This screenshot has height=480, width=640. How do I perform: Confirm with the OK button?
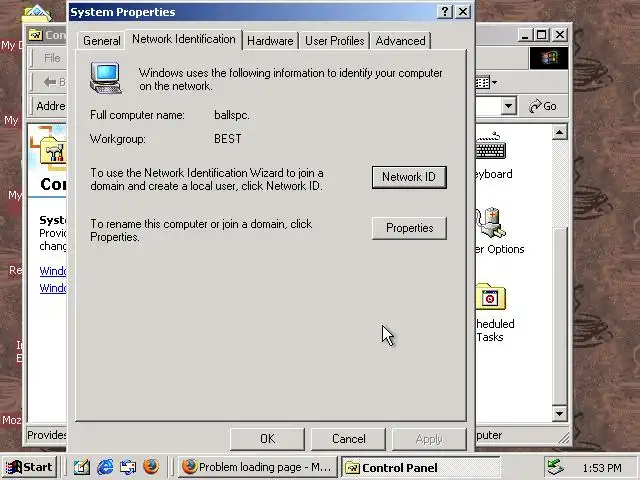(267, 439)
